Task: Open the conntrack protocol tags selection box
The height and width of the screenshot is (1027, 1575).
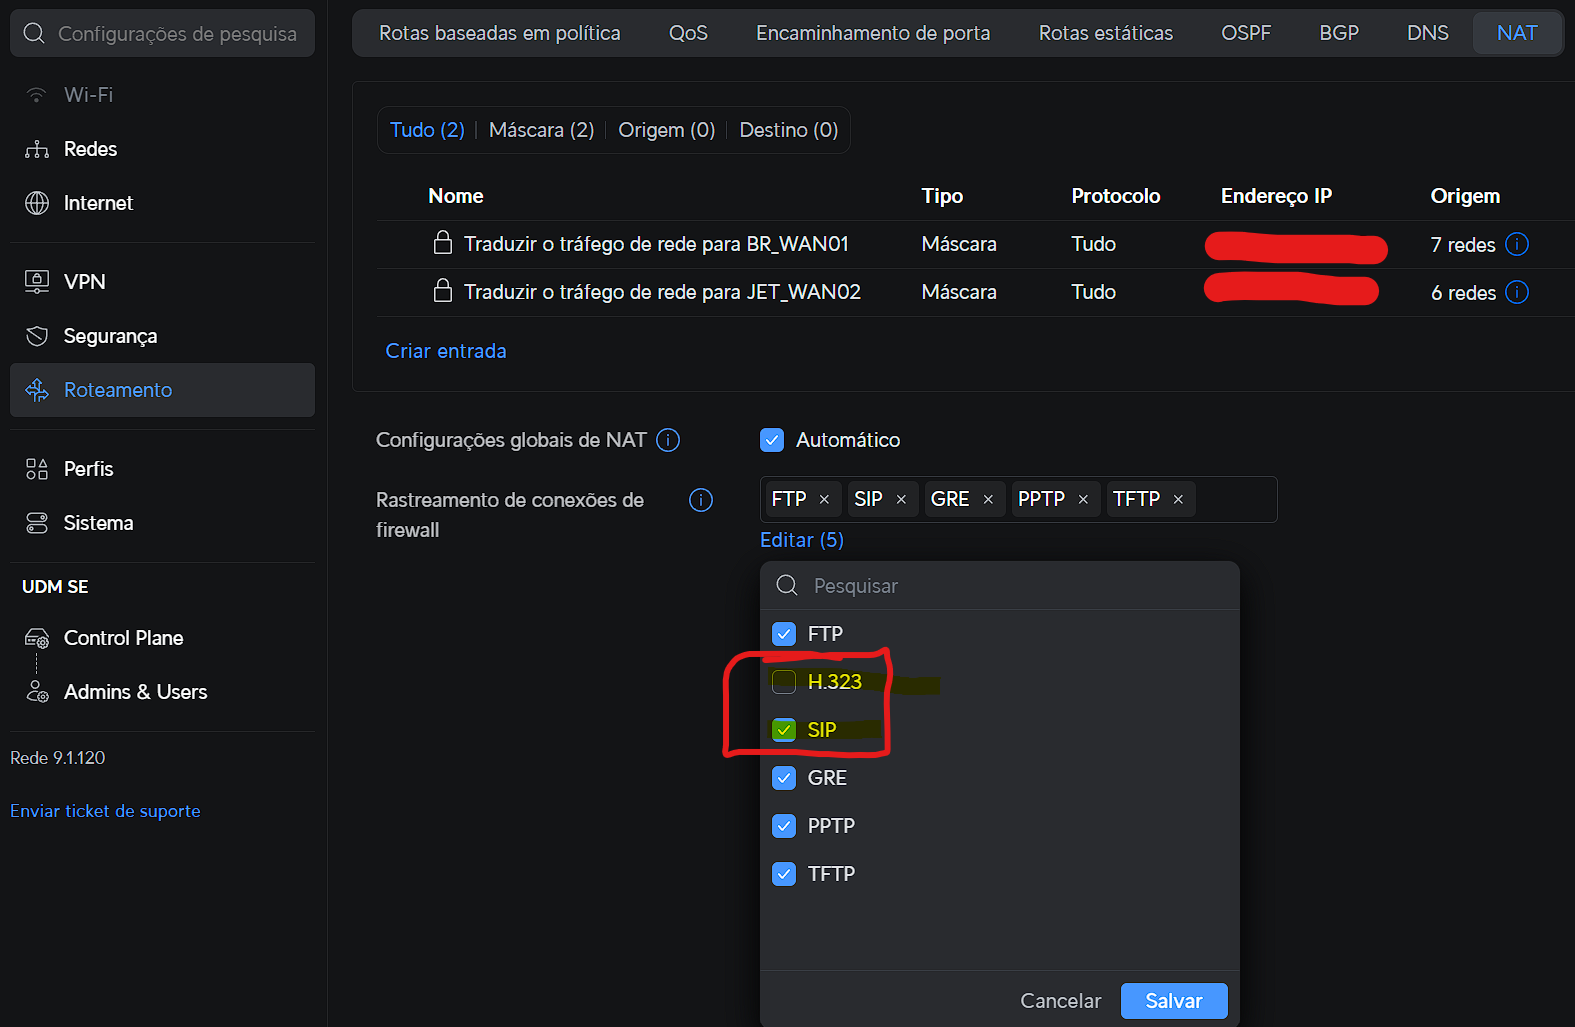Action: [1235, 499]
